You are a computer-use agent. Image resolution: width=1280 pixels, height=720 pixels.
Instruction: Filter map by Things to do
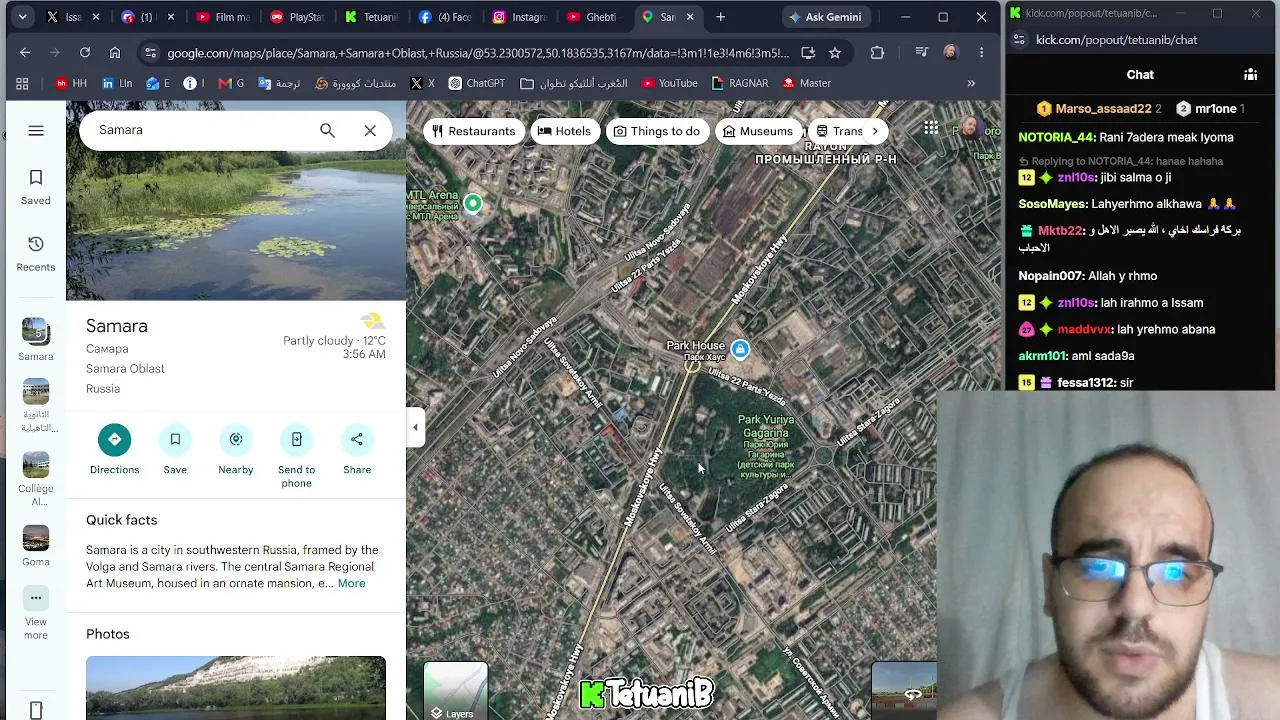[x=656, y=131]
